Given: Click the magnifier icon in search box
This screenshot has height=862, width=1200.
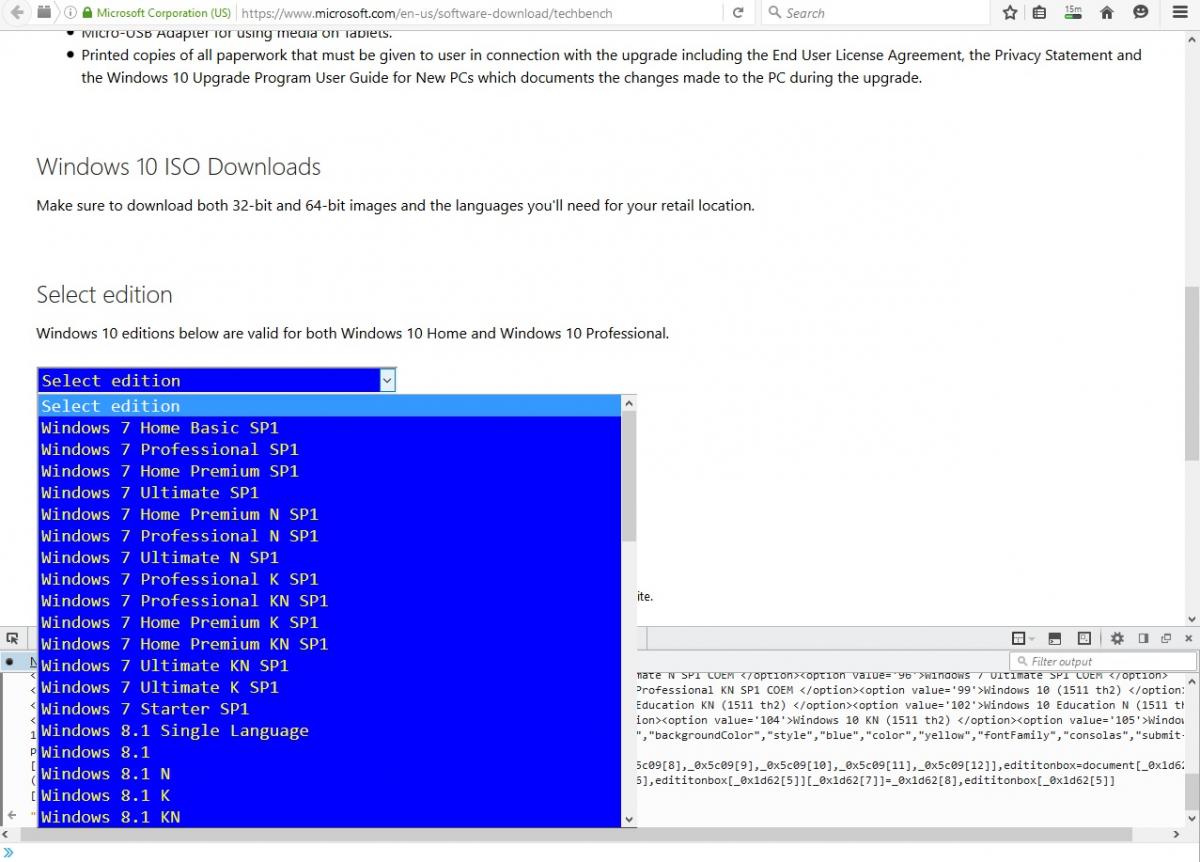Looking at the screenshot, I should click(x=774, y=13).
